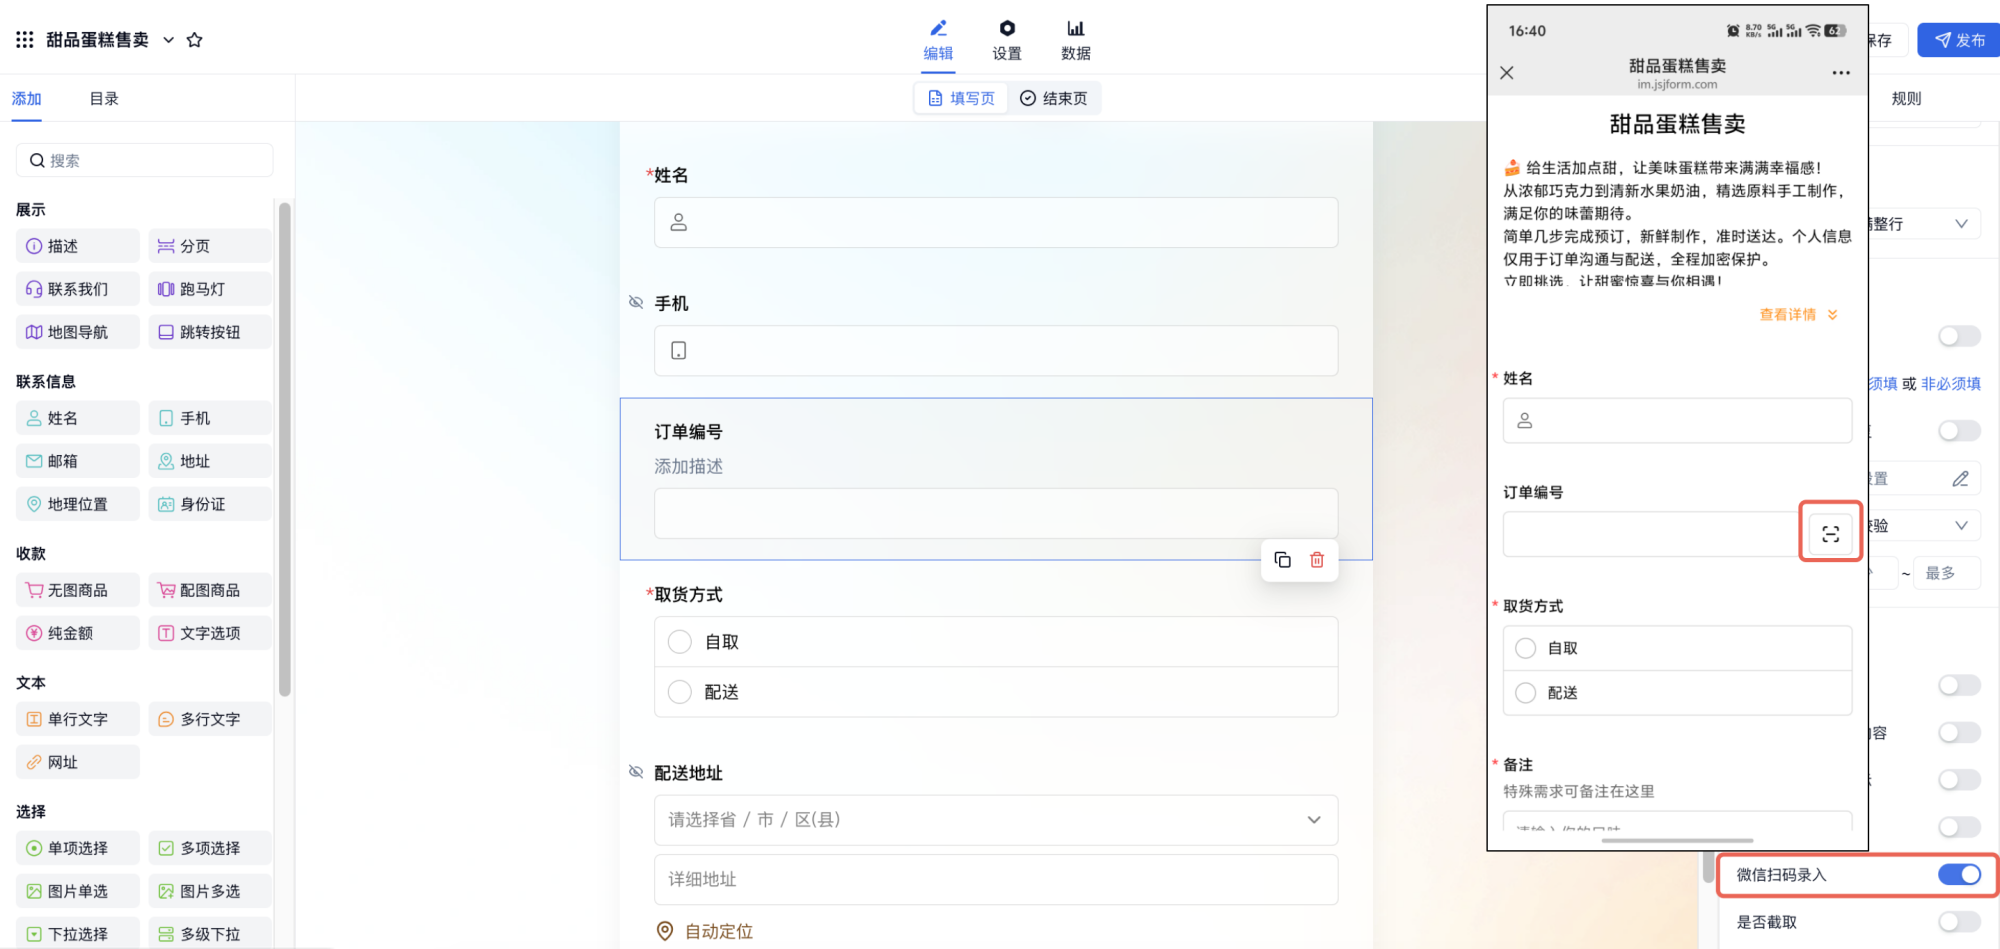Open the mobile preview more options menu
Screen dimensions: 2000x949
pyautogui.click(x=1841, y=73)
